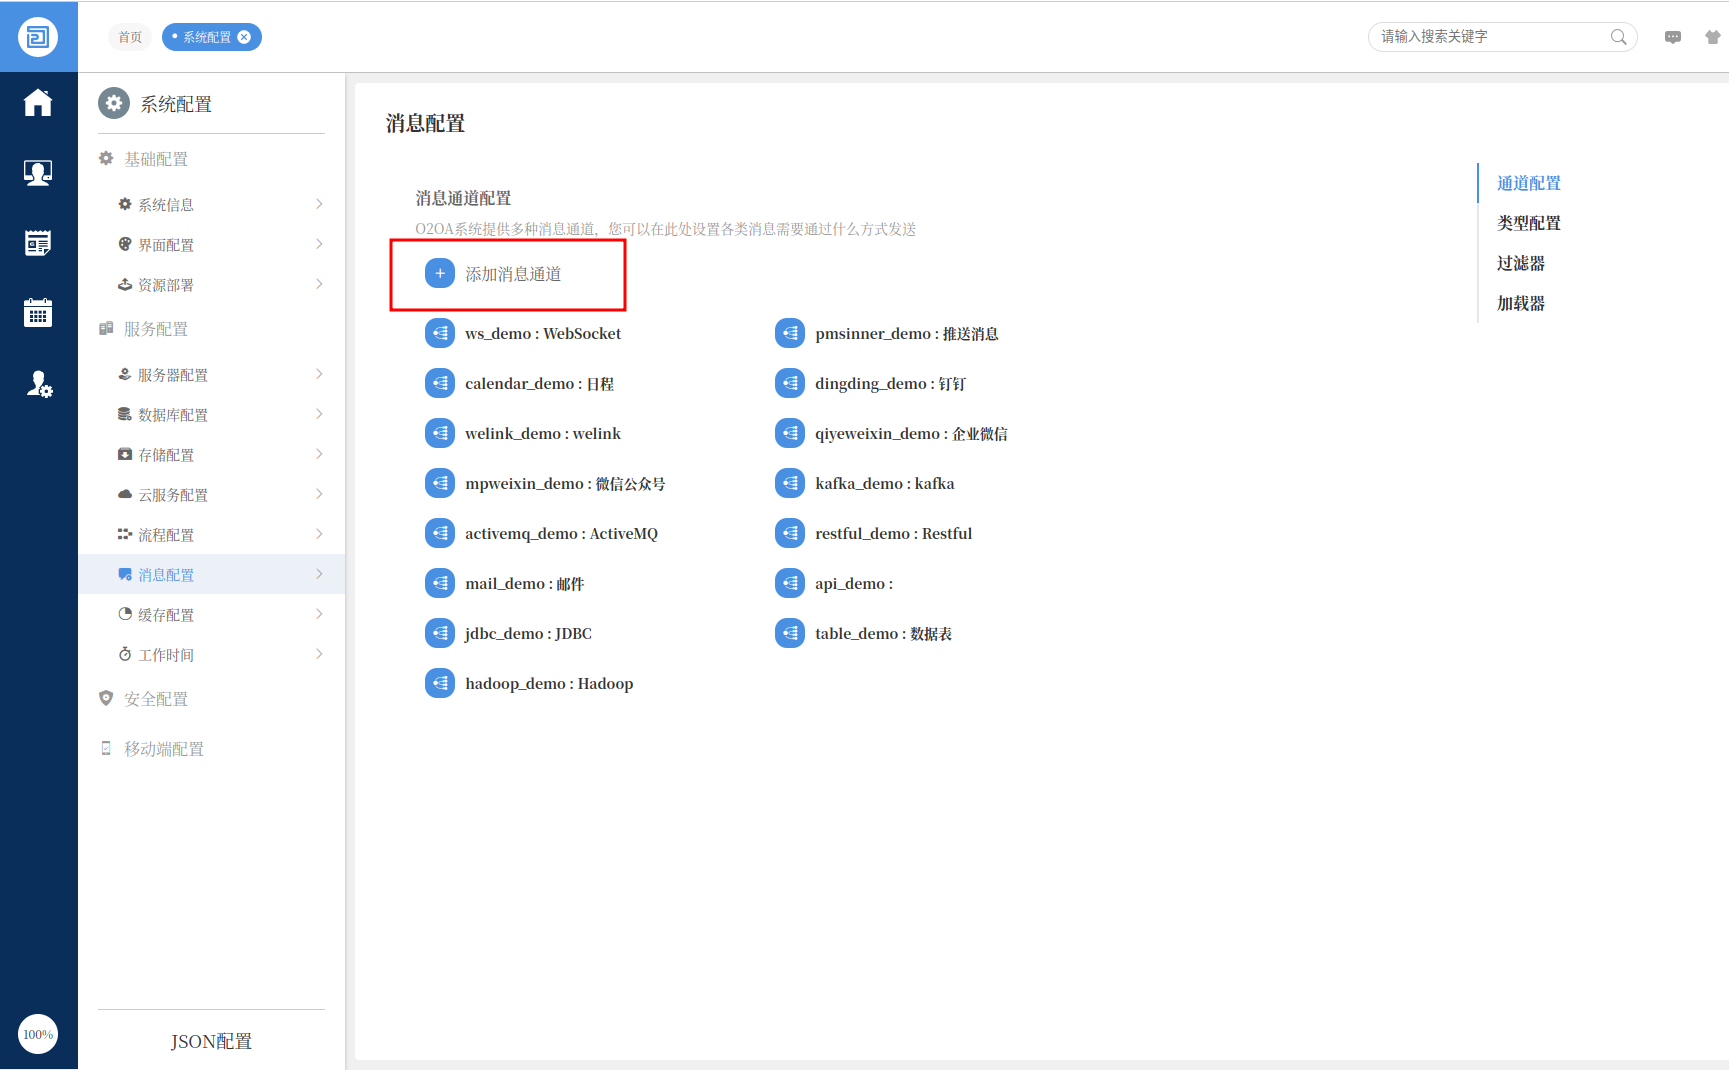Close the 系统配置 tab
The height and width of the screenshot is (1070, 1729).
click(244, 37)
